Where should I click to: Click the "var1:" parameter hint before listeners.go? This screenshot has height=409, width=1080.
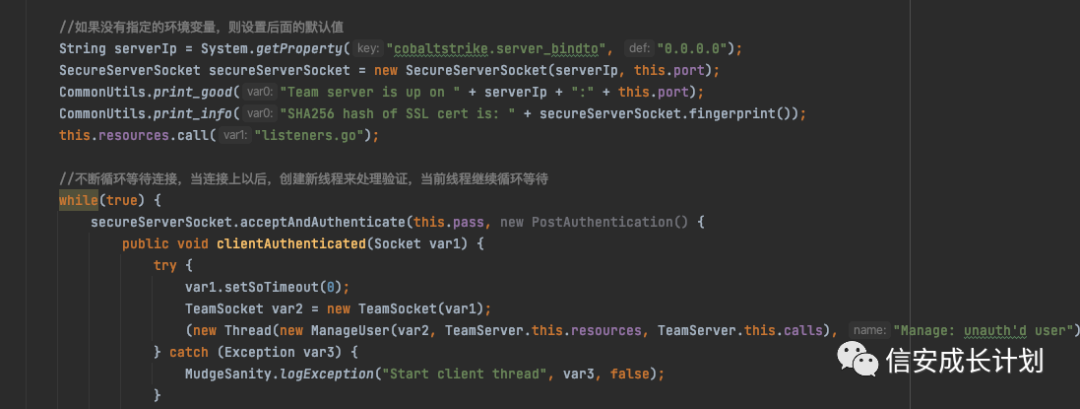[x=236, y=136]
